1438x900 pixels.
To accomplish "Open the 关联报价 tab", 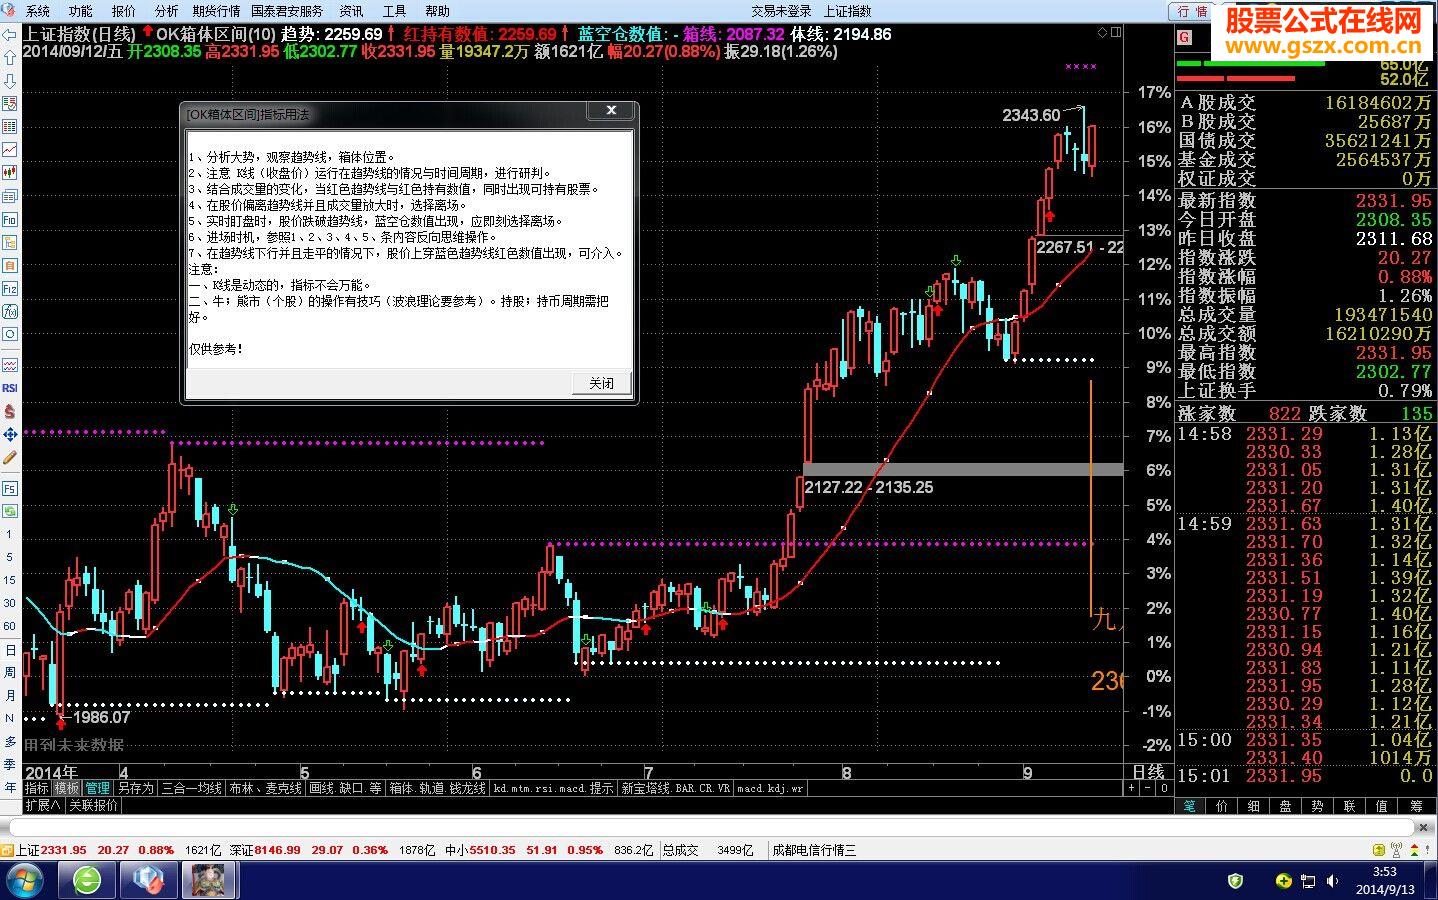I will [x=93, y=804].
